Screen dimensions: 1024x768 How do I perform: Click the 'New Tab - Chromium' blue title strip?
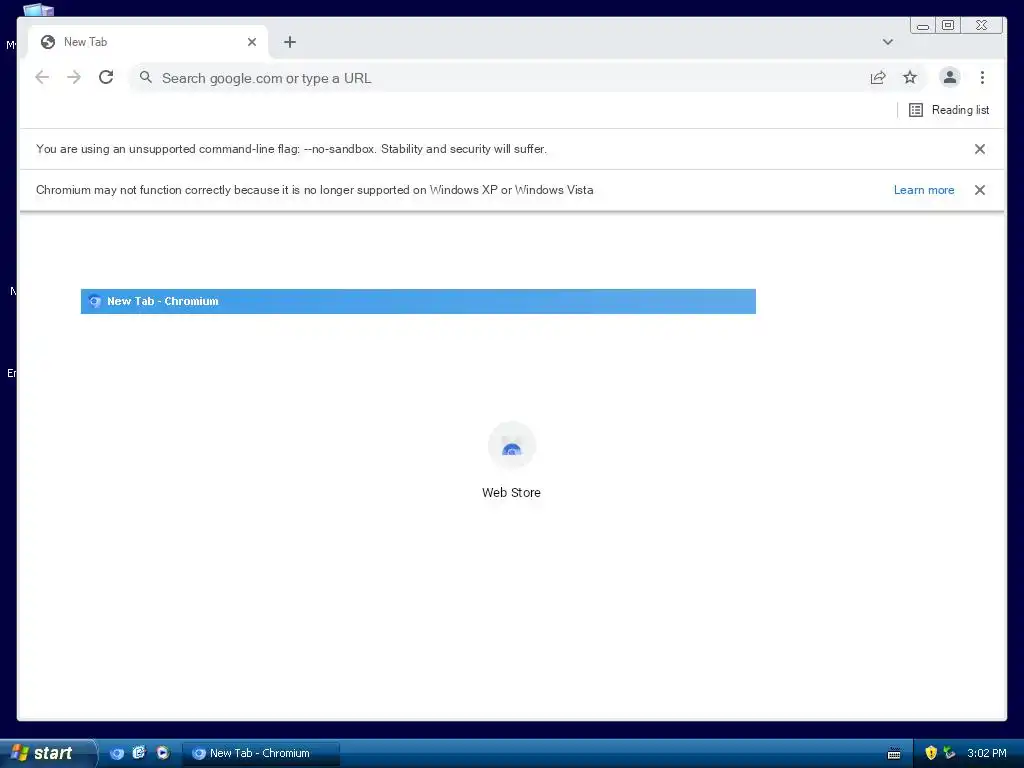(418, 301)
